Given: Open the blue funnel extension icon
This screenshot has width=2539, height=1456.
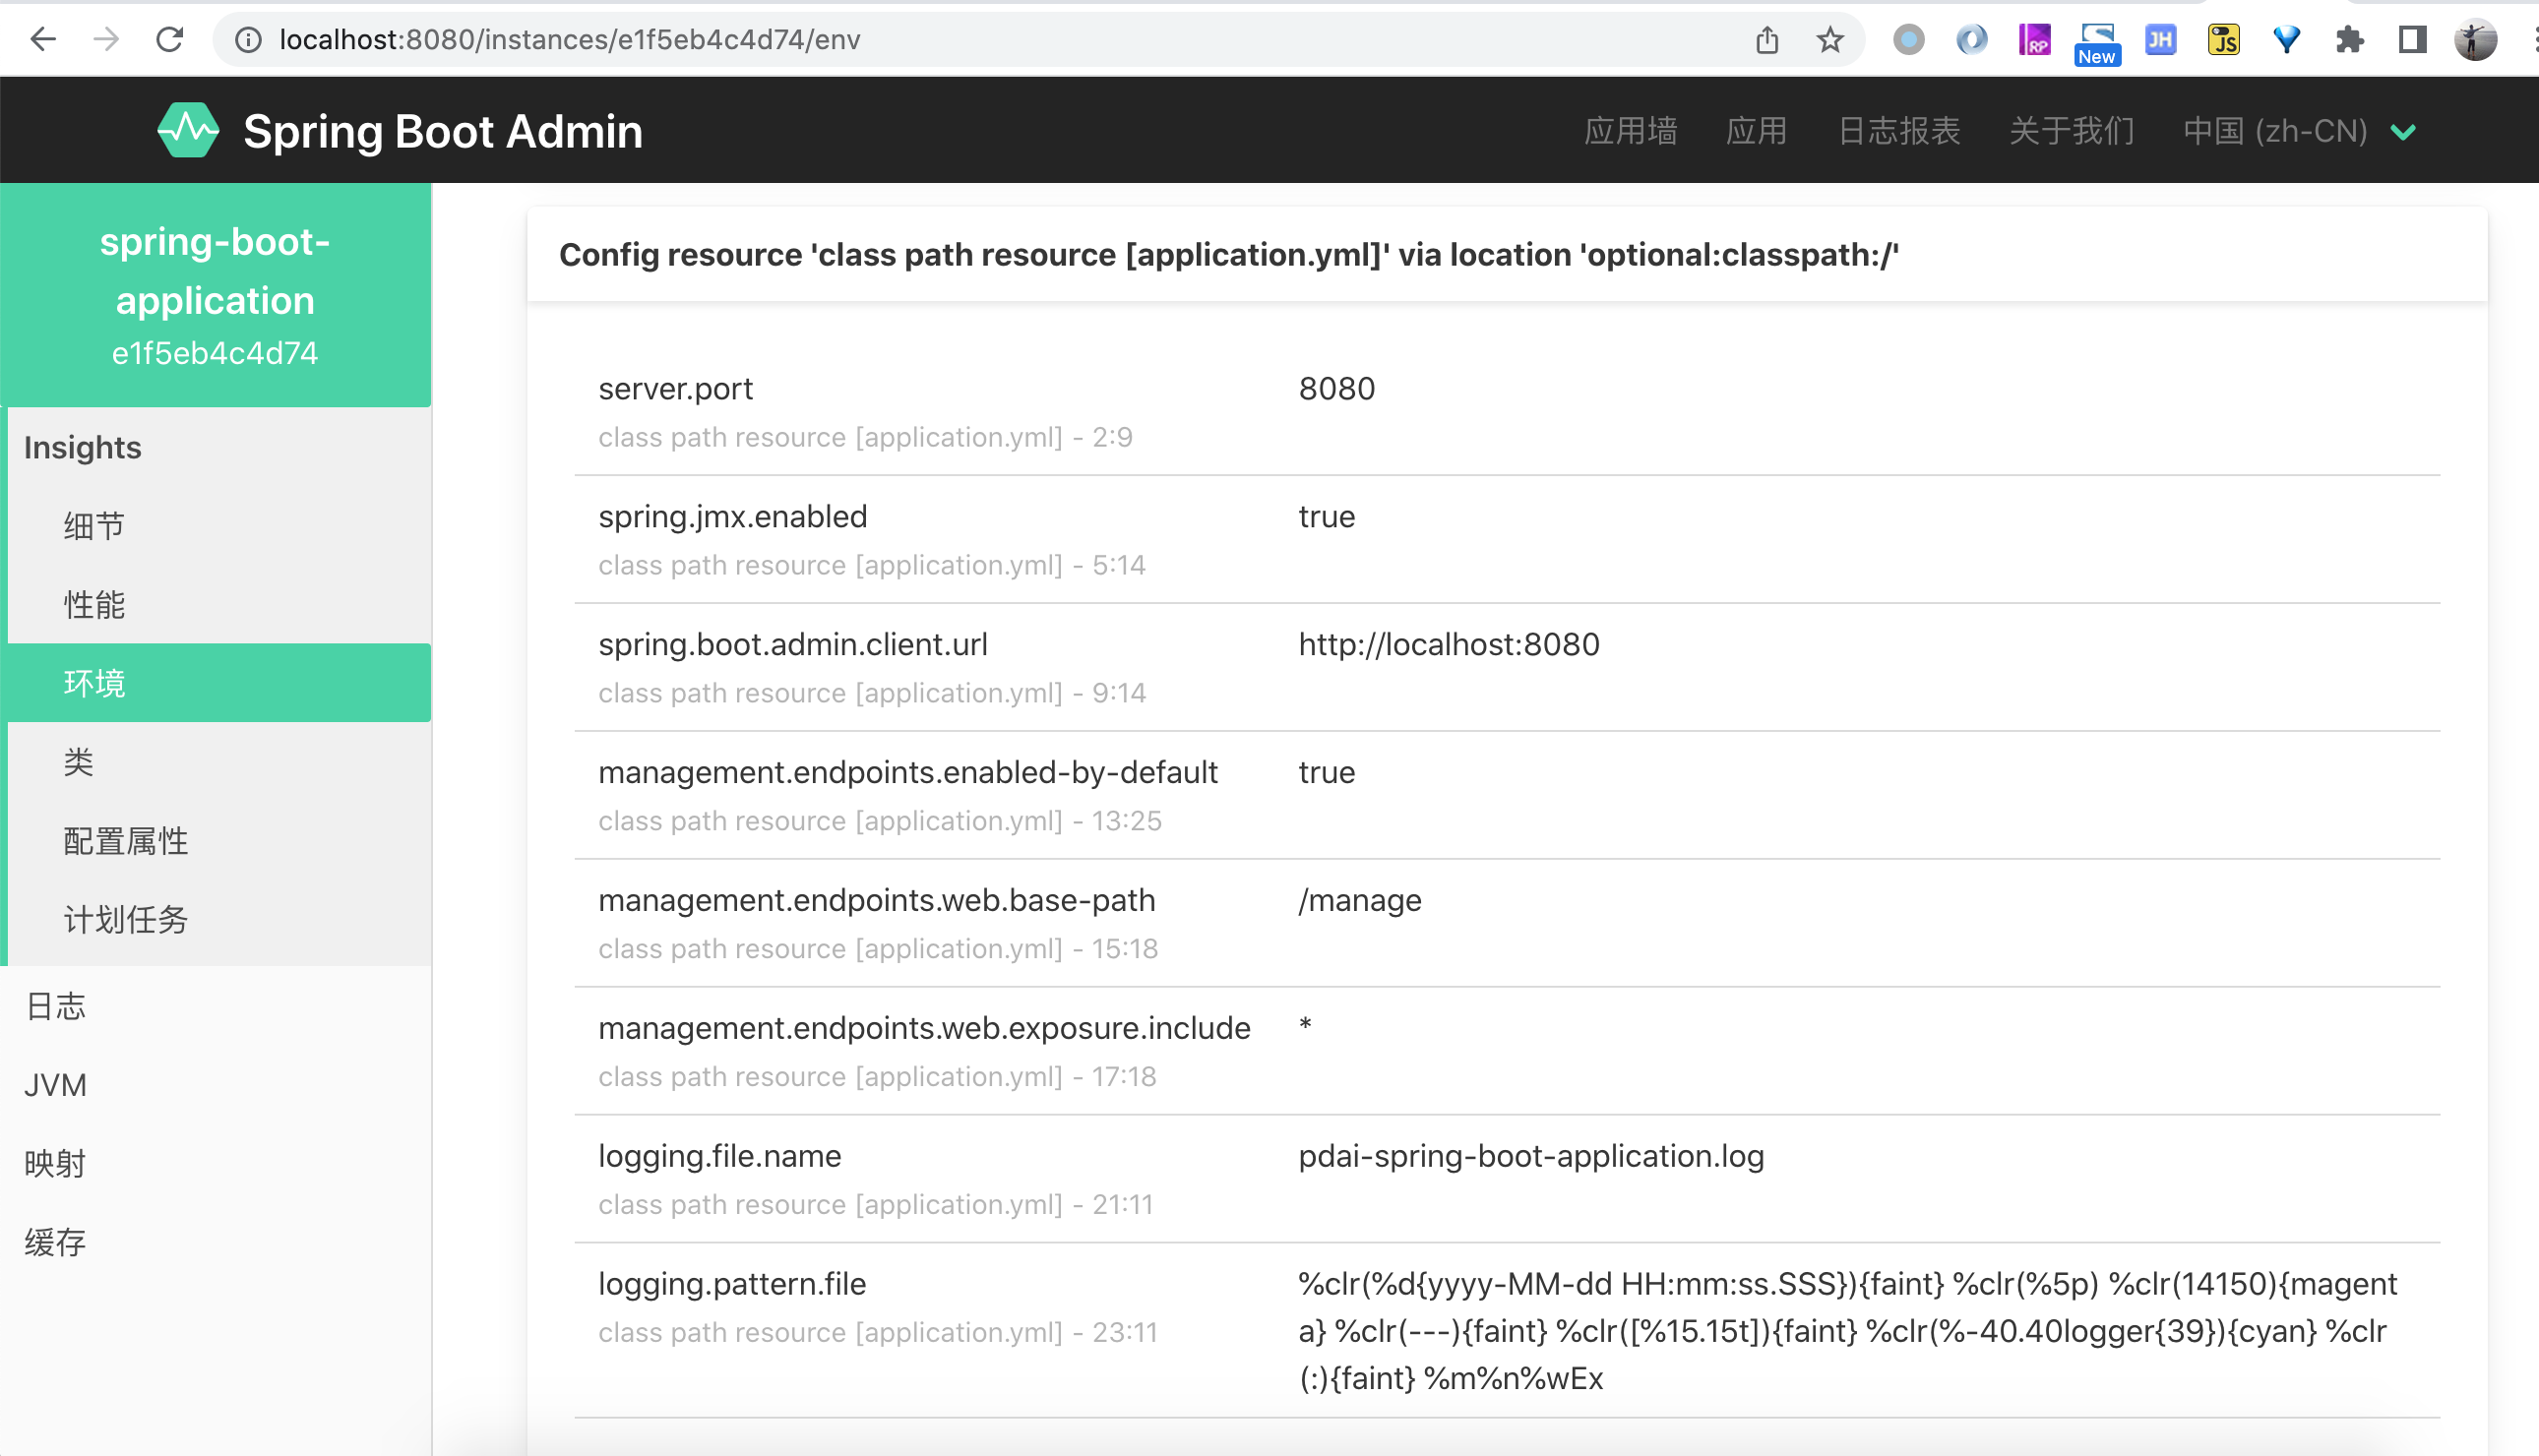Looking at the screenshot, I should [x=2287, y=39].
